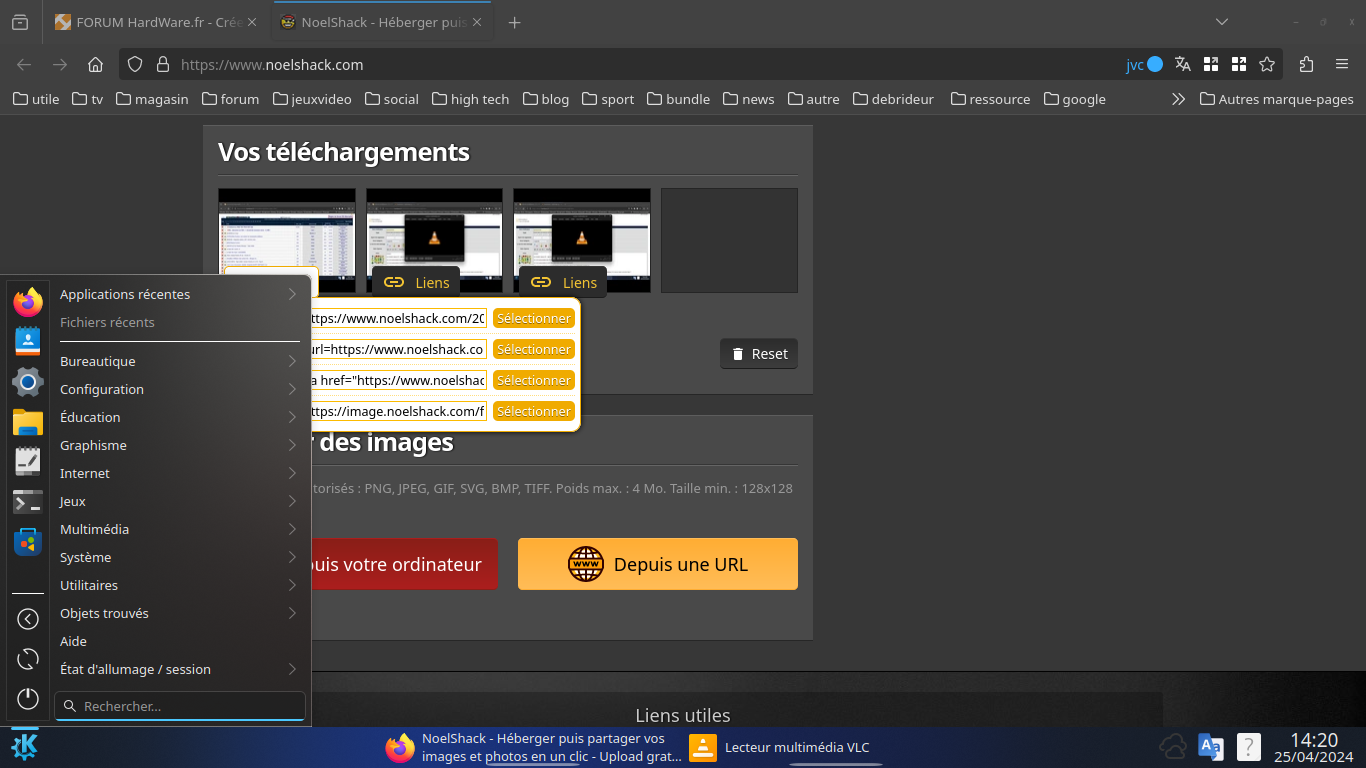Click the page translation icon in address bar
The image size is (1366, 768).
1183,64
